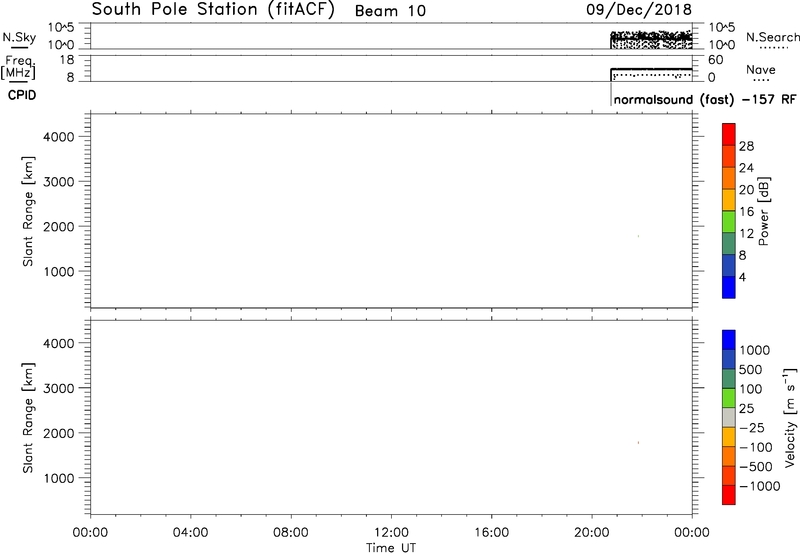
Task: Click the '16:00' time axis label
Action: [491, 533]
